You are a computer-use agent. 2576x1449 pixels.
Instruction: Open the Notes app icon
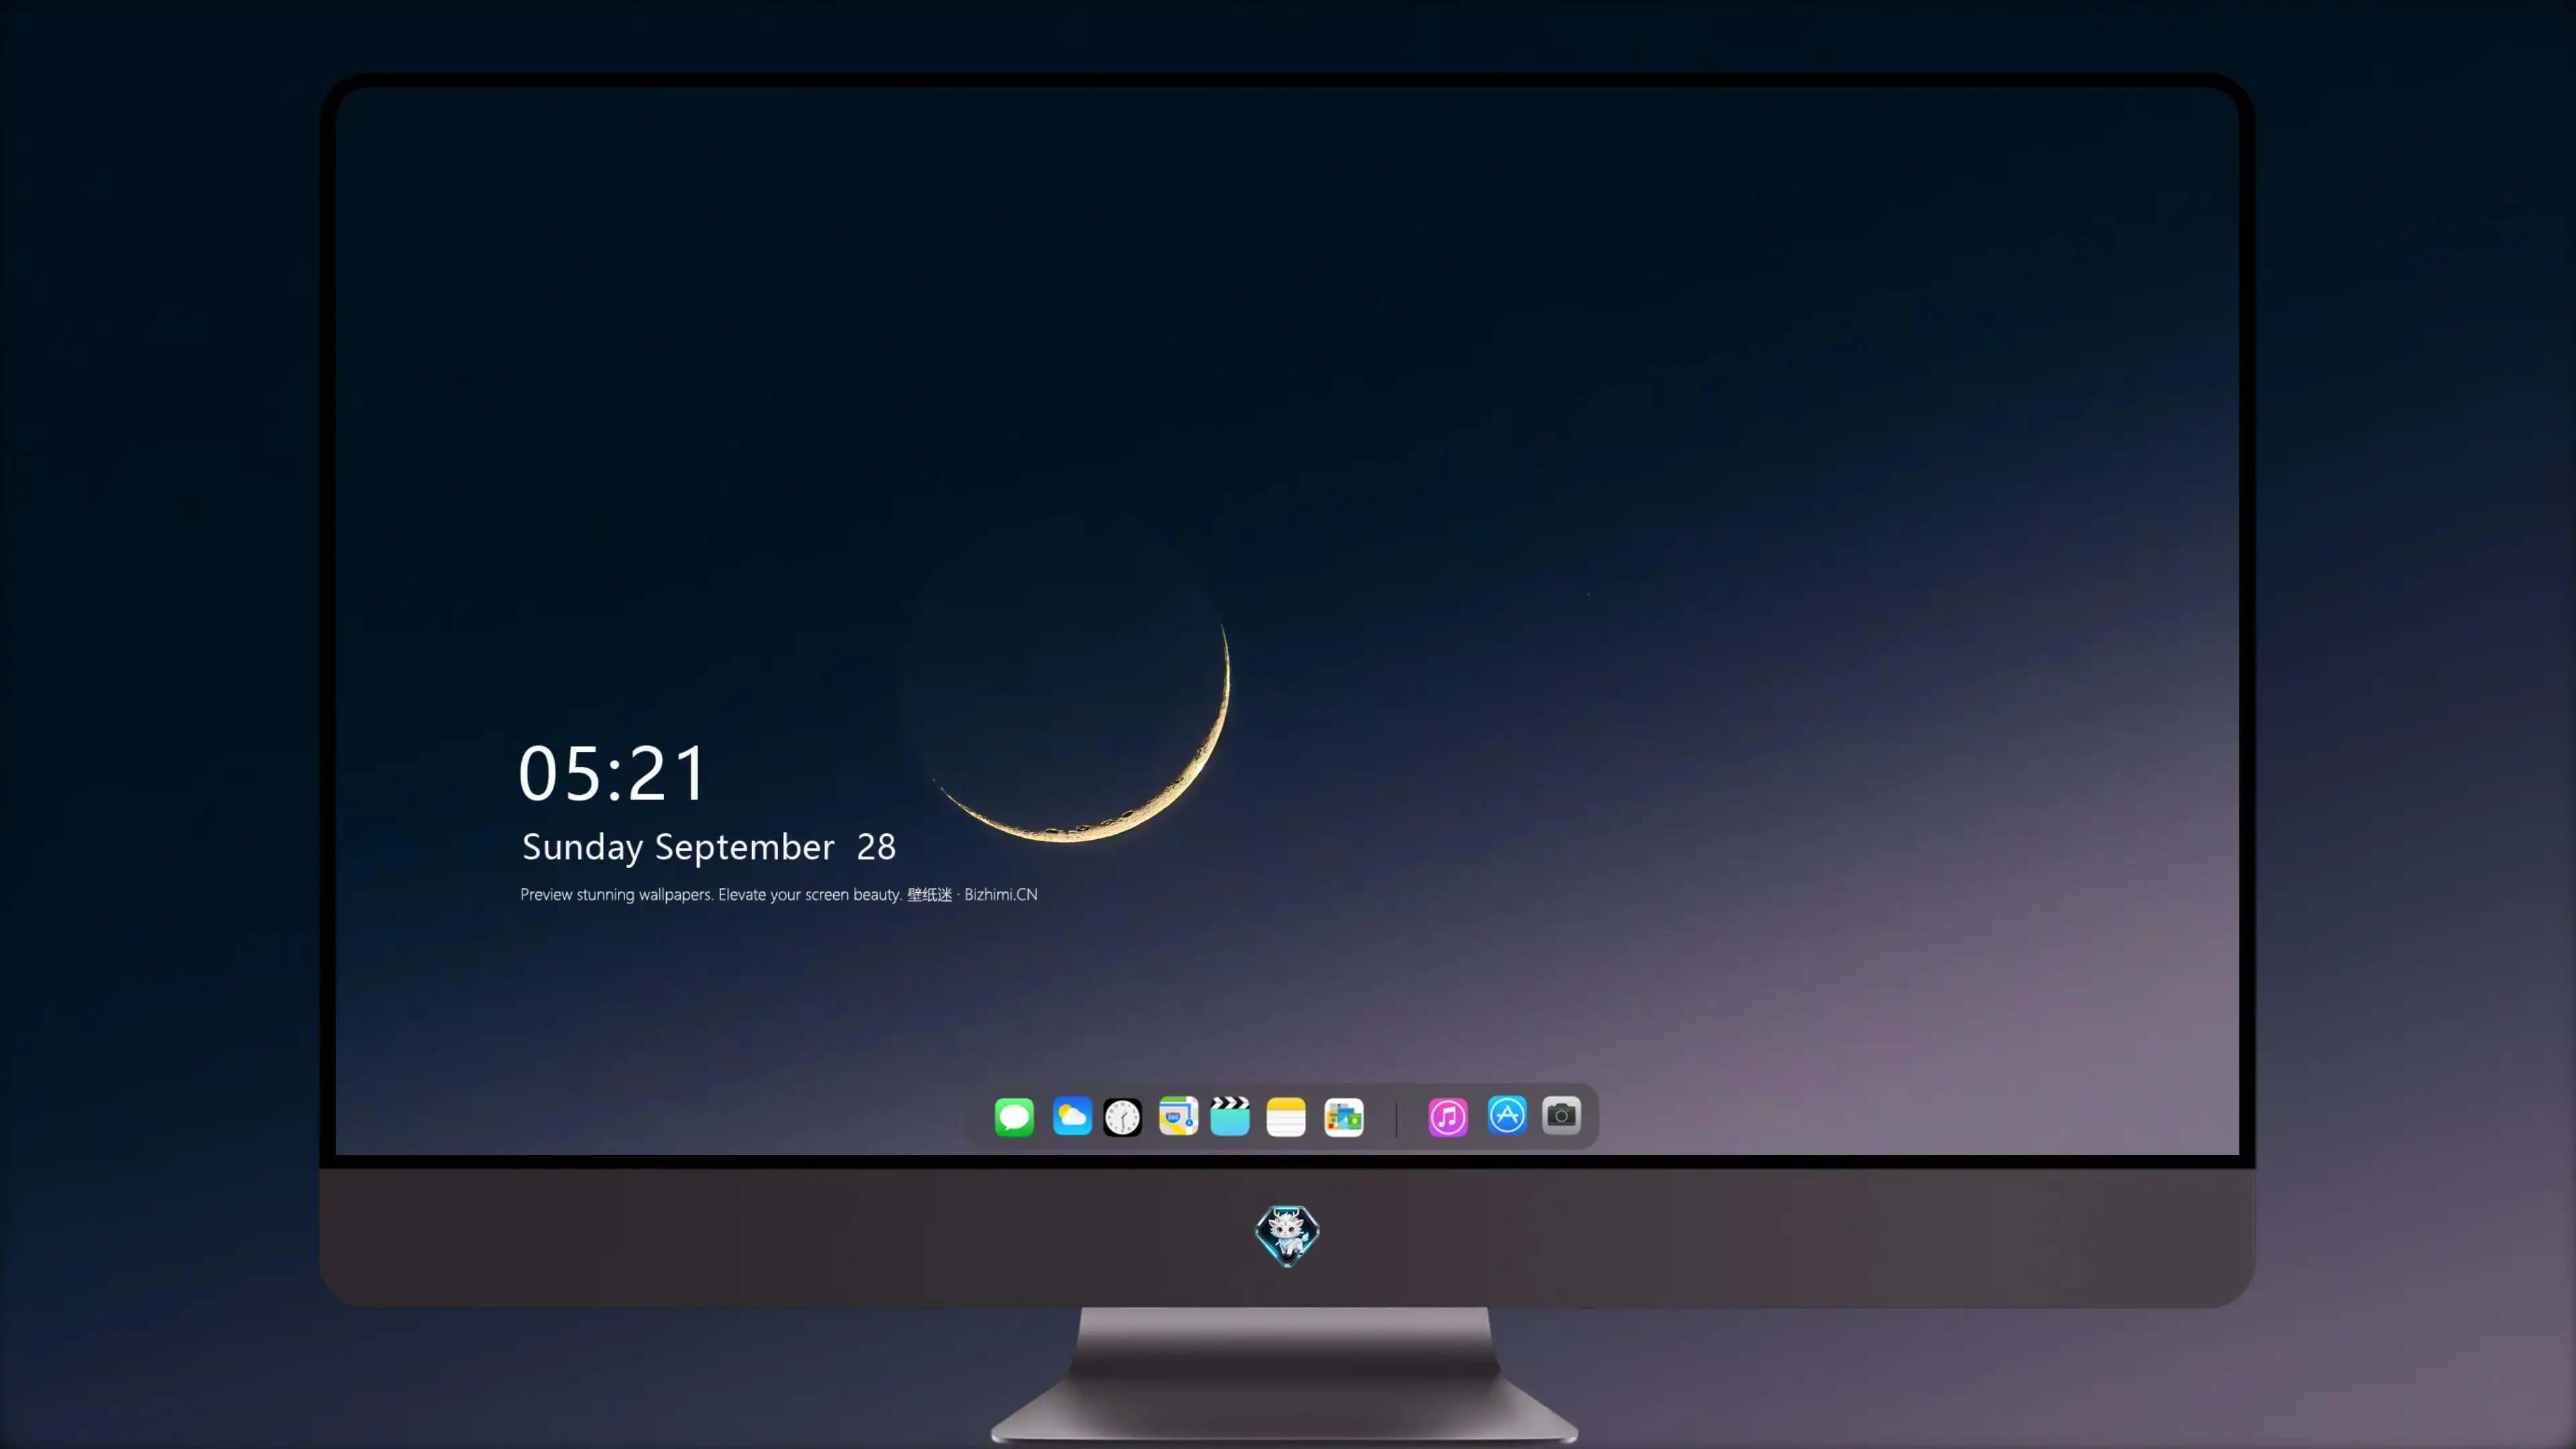1286,1117
